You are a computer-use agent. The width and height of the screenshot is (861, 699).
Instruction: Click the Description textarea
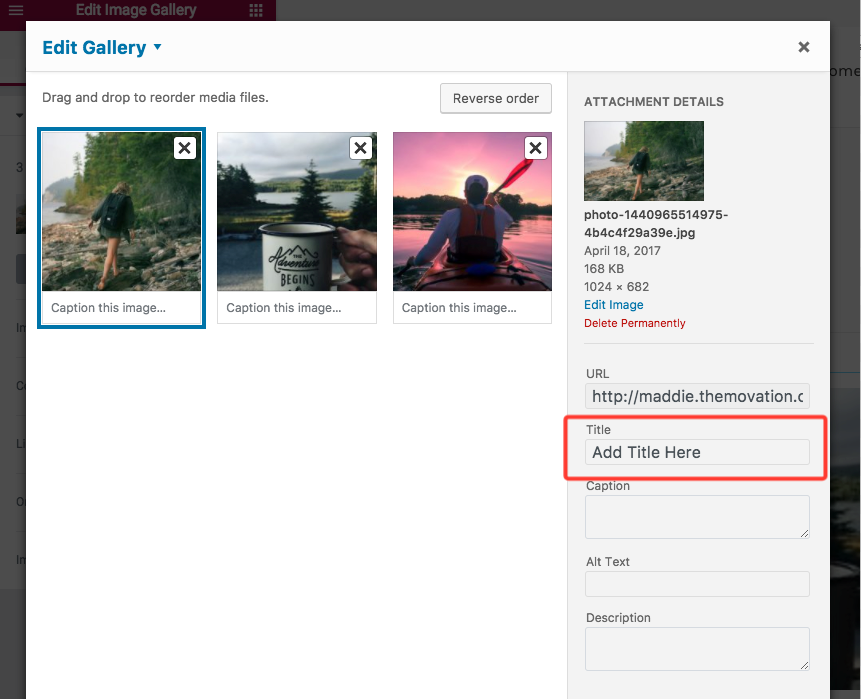(697, 648)
